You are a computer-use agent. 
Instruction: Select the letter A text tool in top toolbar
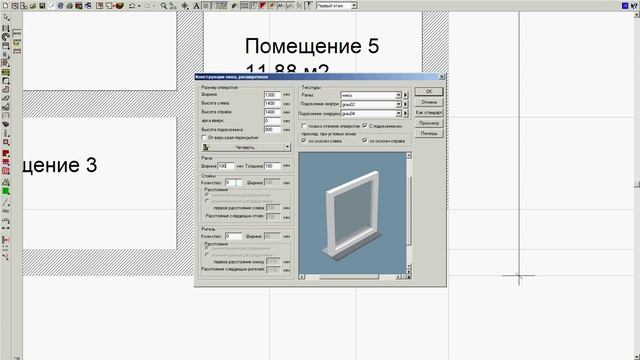pyautogui.click(x=196, y=6)
